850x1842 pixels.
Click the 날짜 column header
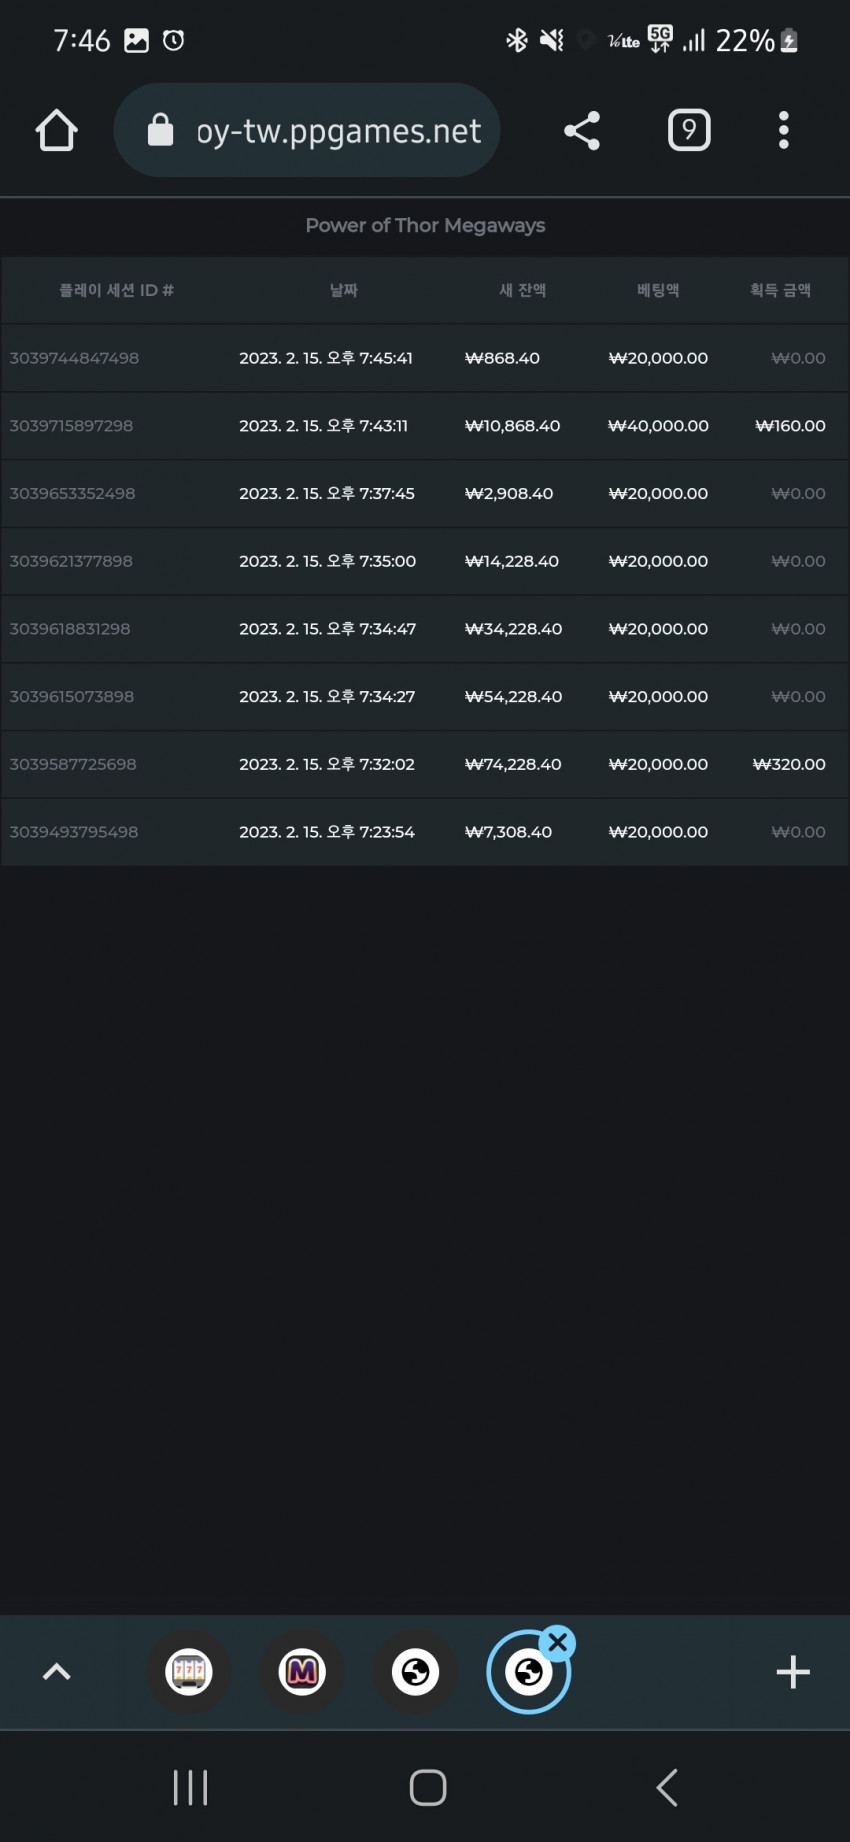tap(344, 290)
